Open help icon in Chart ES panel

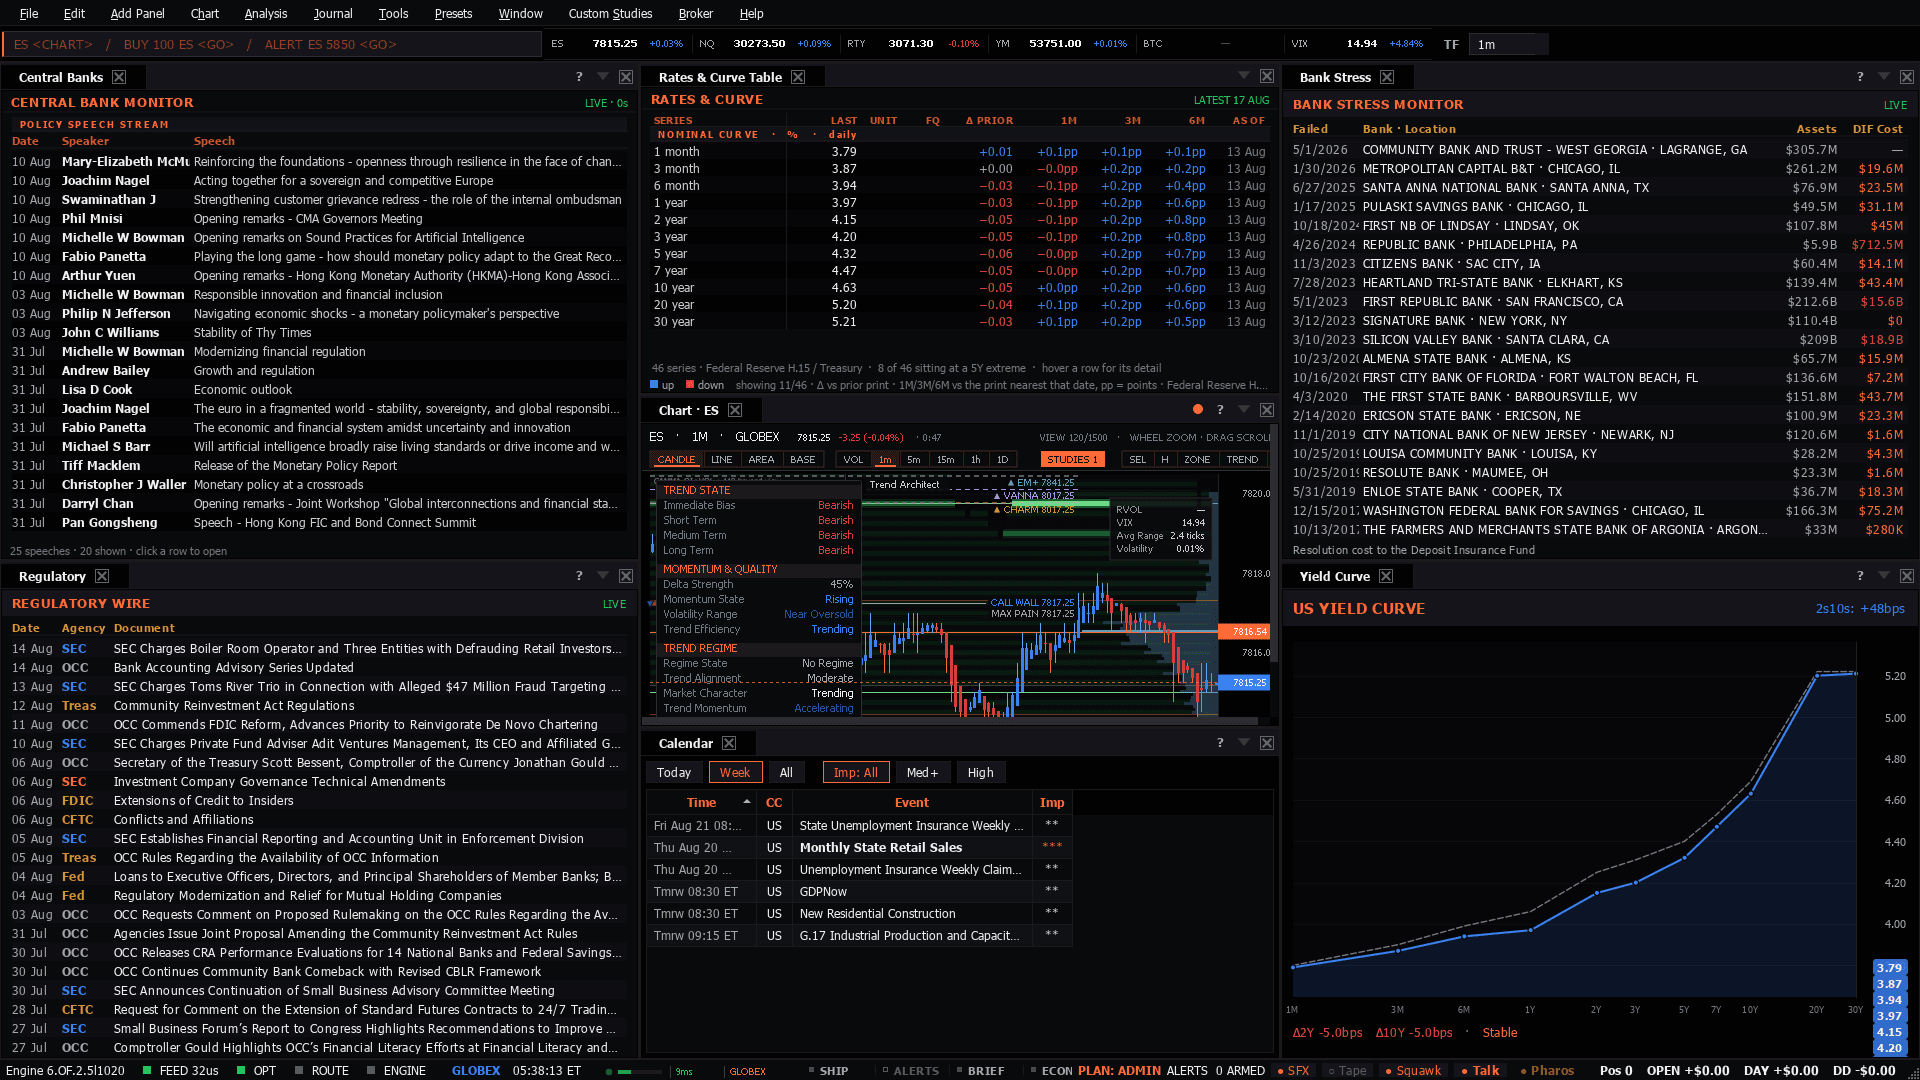[1220, 410]
